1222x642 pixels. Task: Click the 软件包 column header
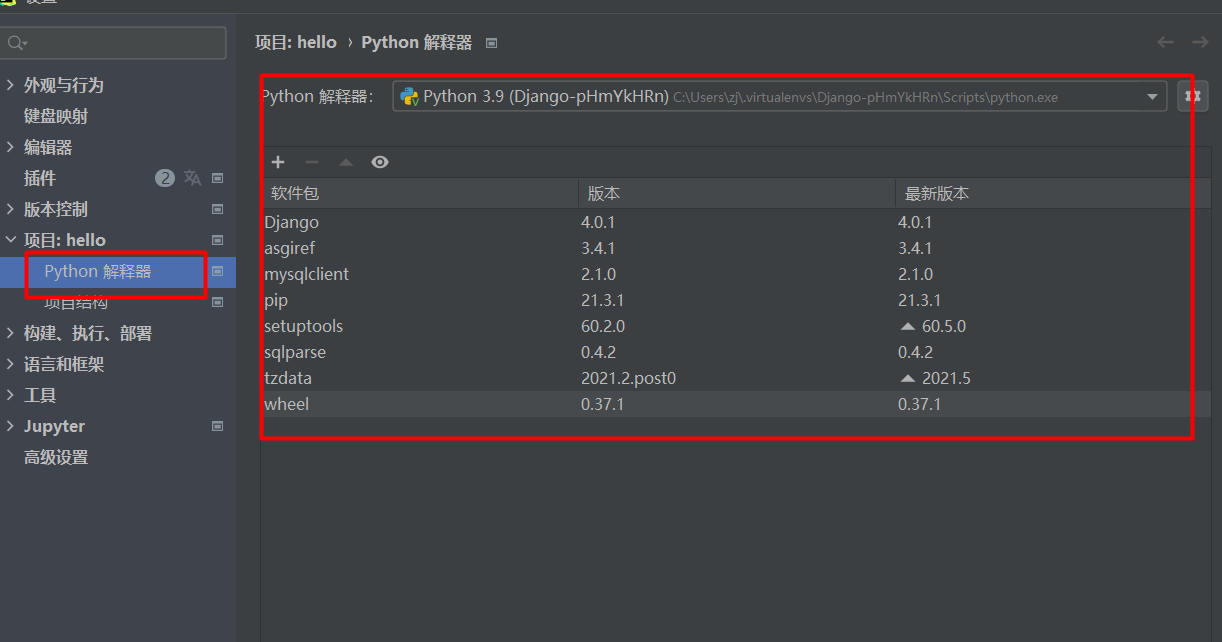[295, 193]
